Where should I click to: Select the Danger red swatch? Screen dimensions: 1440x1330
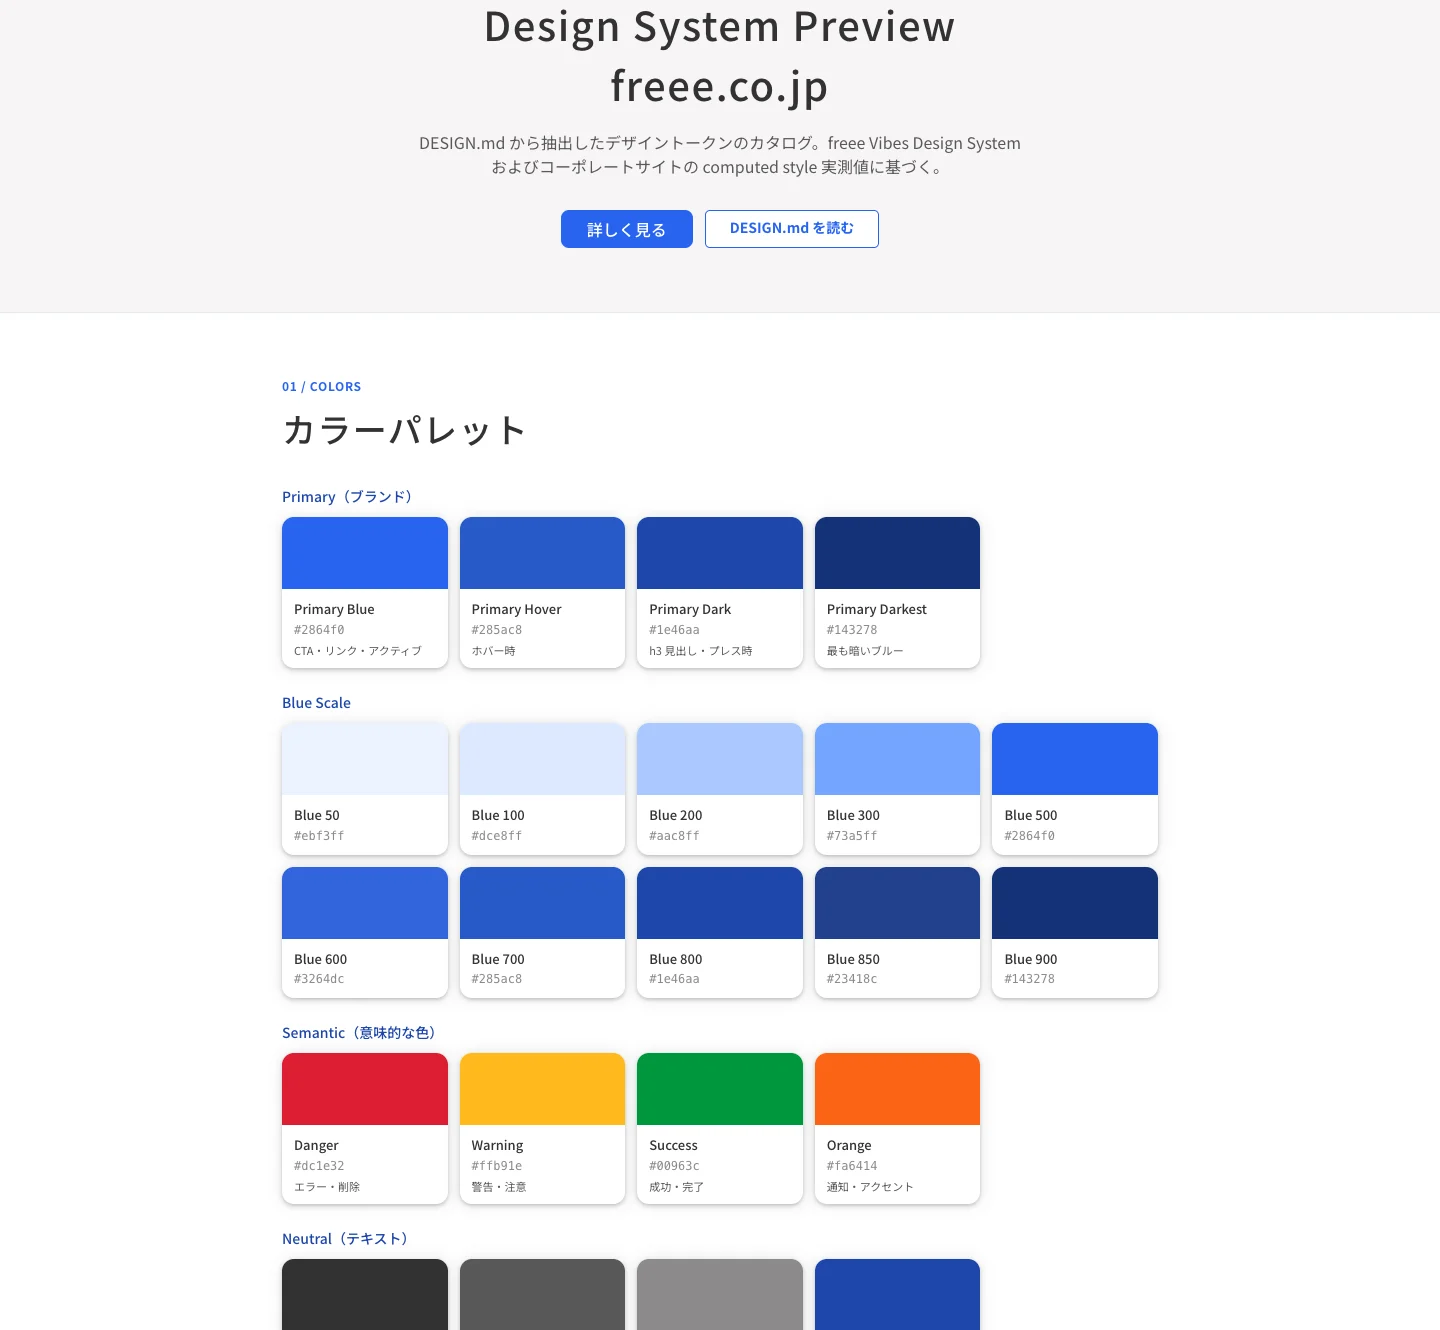365,1128
